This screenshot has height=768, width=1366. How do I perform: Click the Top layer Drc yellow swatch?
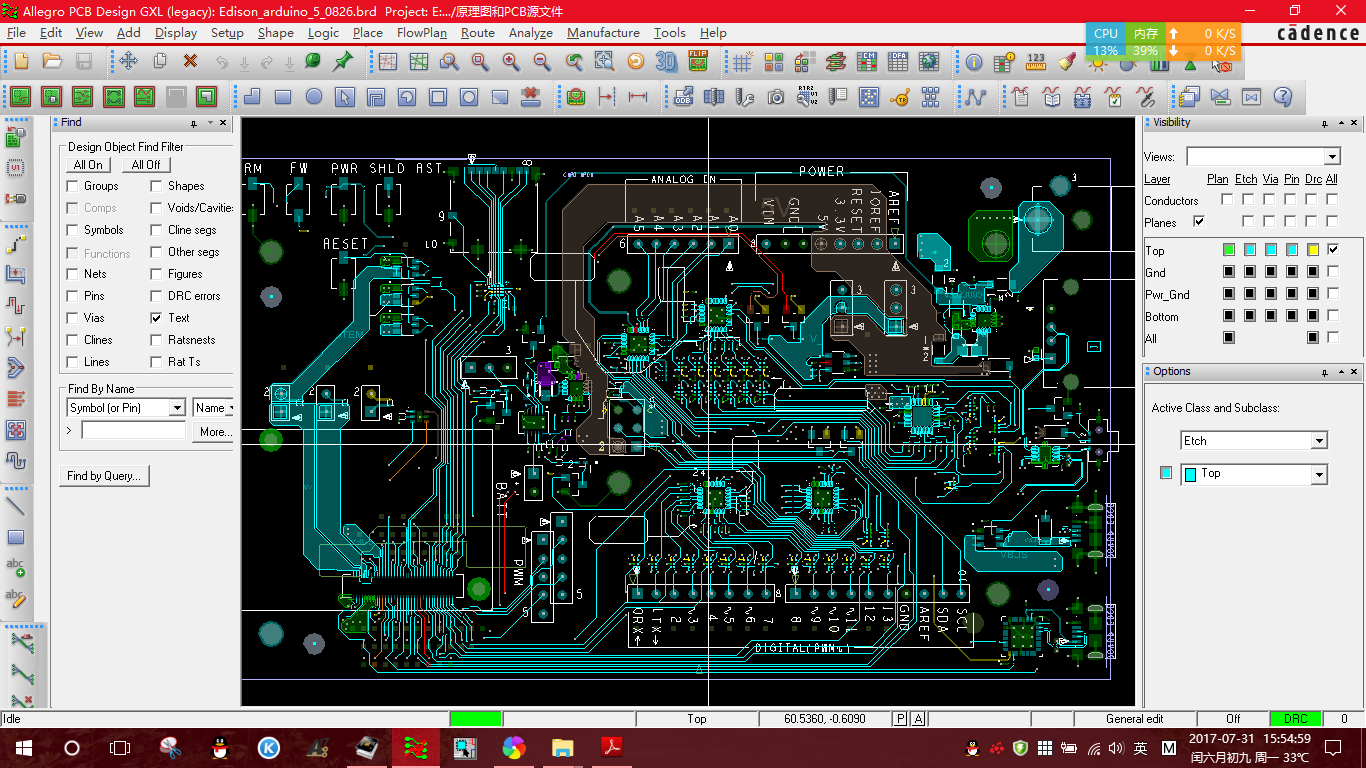(1313, 249)
